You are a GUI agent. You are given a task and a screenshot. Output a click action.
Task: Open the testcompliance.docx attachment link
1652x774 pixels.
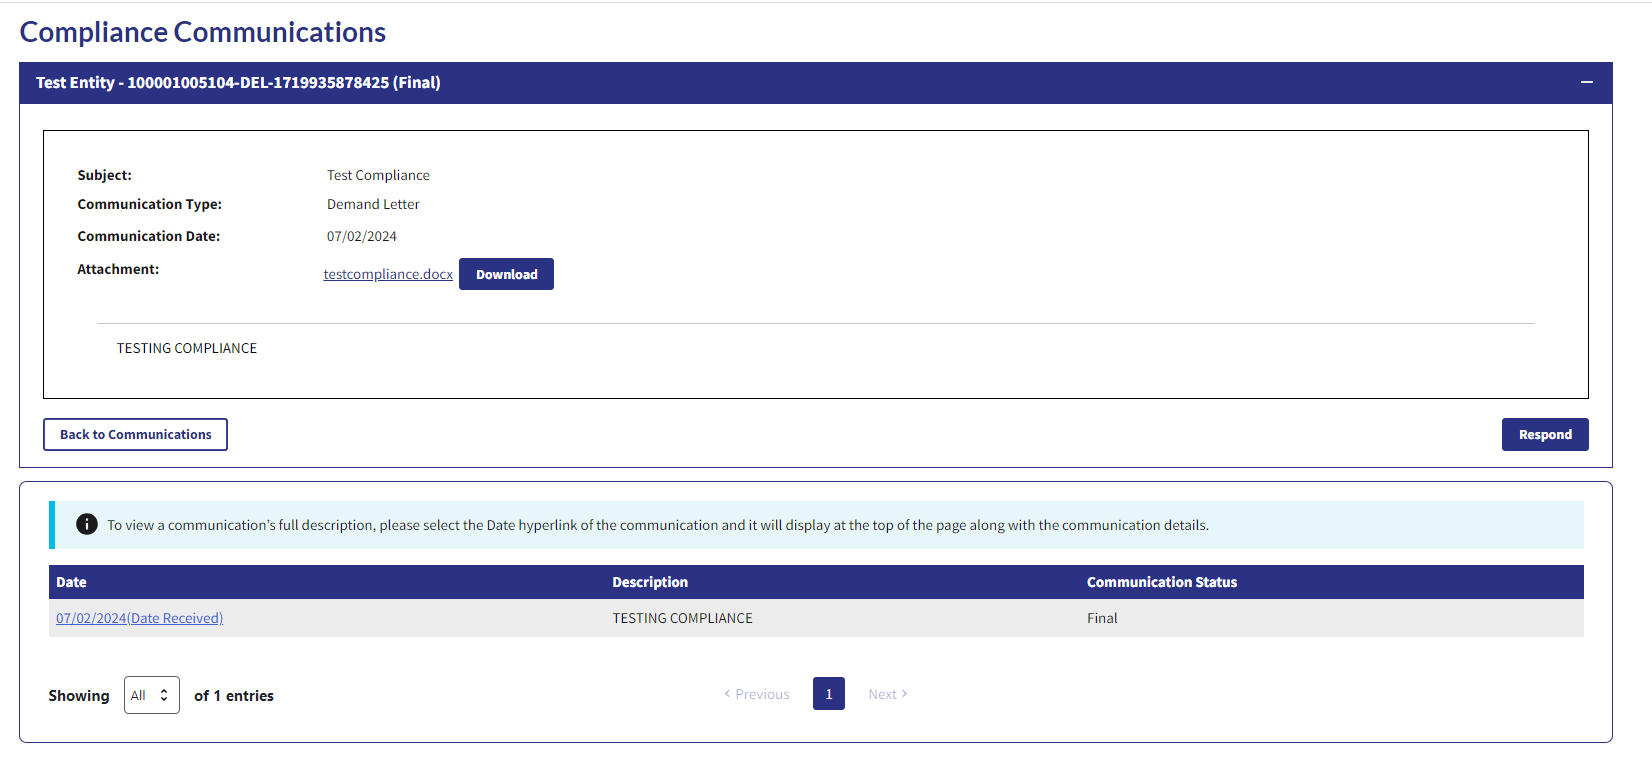coord(388,274)
